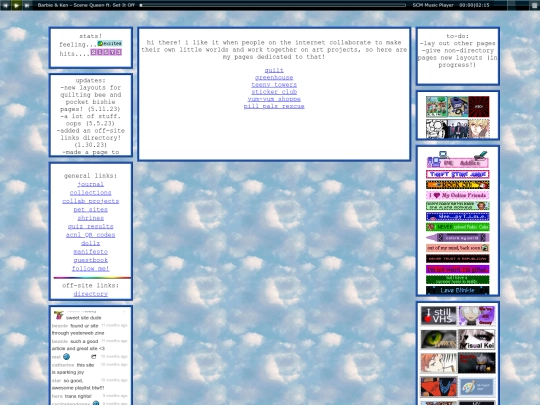Click the SCM Music Player label

coord(433,5)
